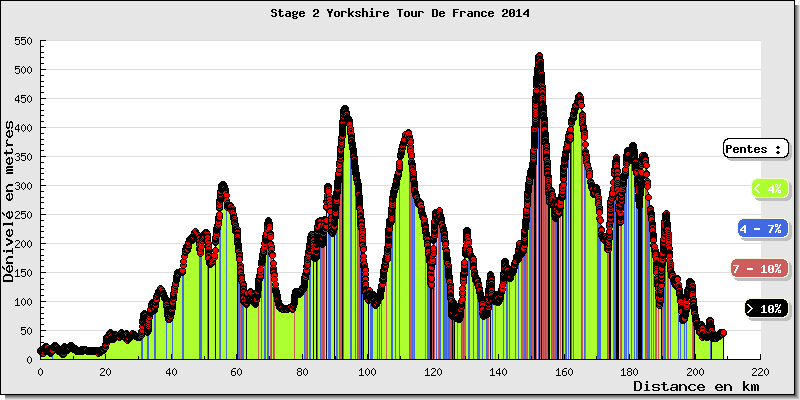
Task: Click the chart title 'Stage 2 Yorkshire Tour De France 2014'
Action: click(399, 13)
